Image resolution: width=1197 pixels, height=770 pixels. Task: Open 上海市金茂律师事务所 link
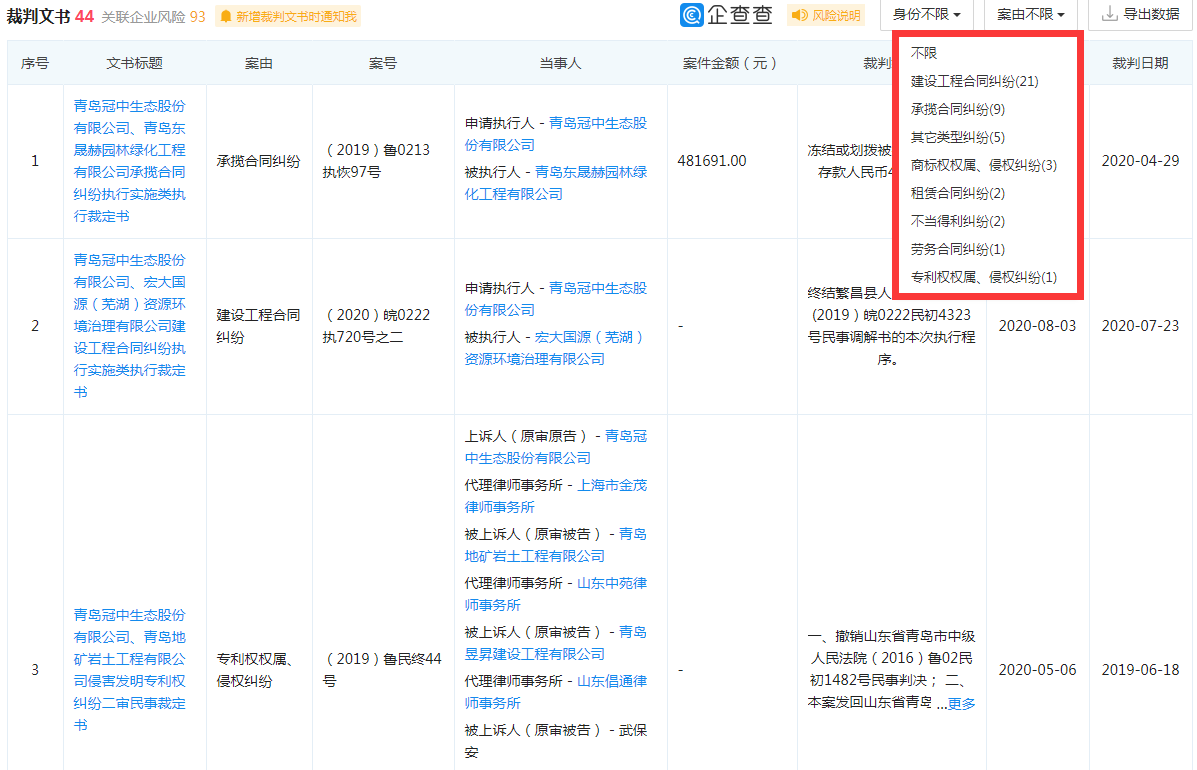click(x=556, y=496)
